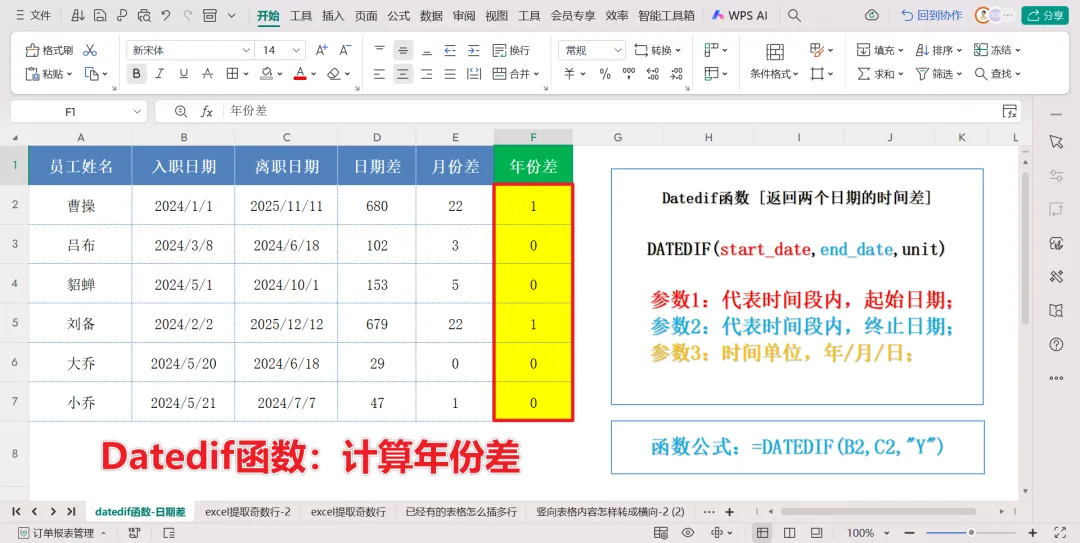Toggle bold formatting button

click(x=137, y=74)
